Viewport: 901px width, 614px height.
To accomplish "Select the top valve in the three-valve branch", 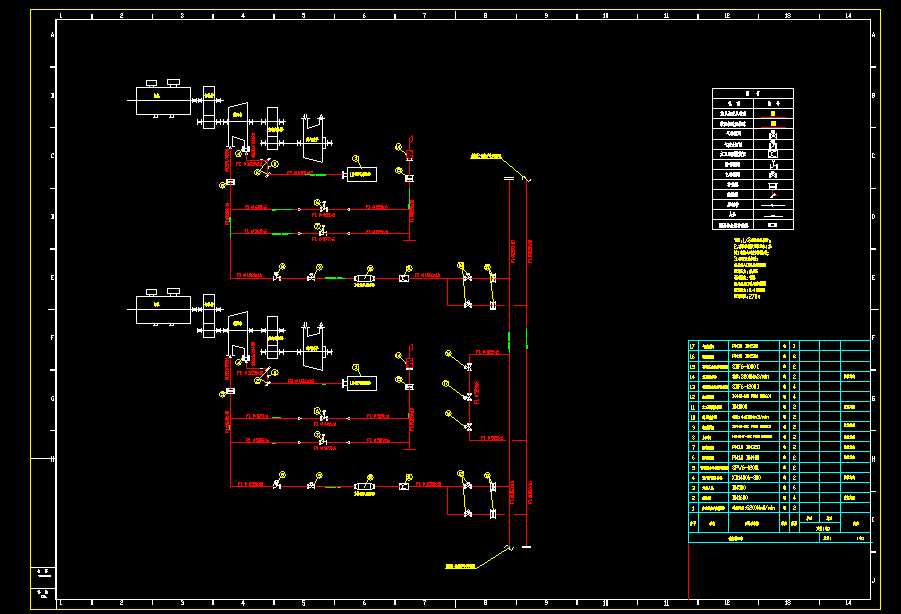I will tap(469, 367).
